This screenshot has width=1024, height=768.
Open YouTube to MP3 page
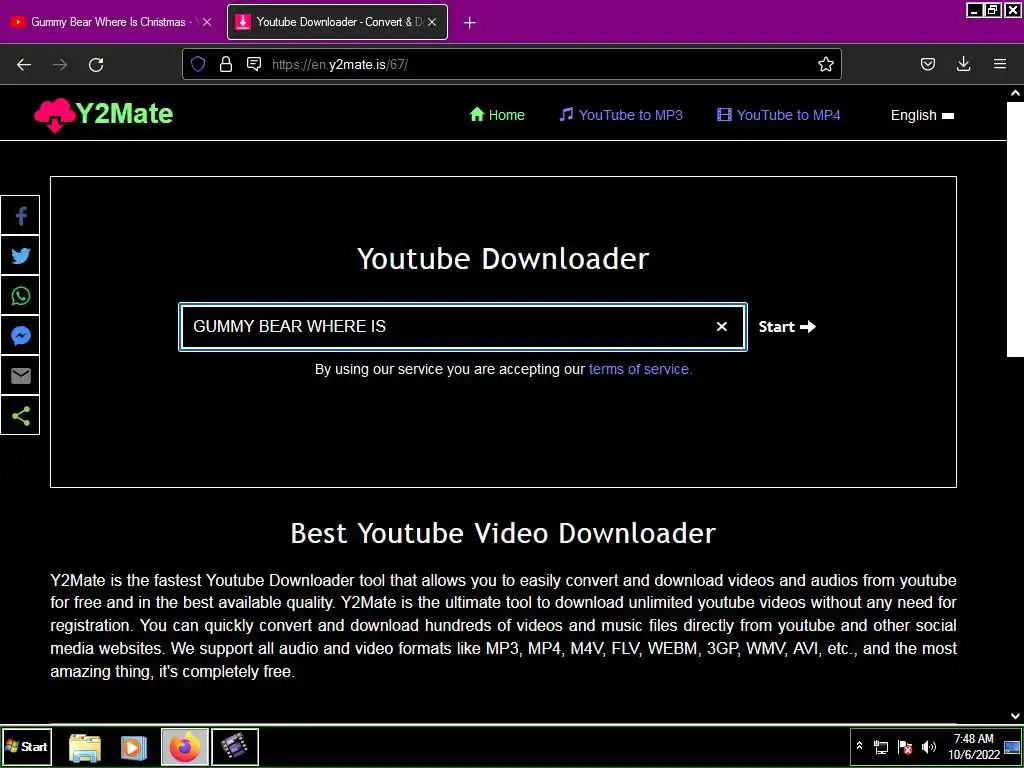tap(621, 115)
